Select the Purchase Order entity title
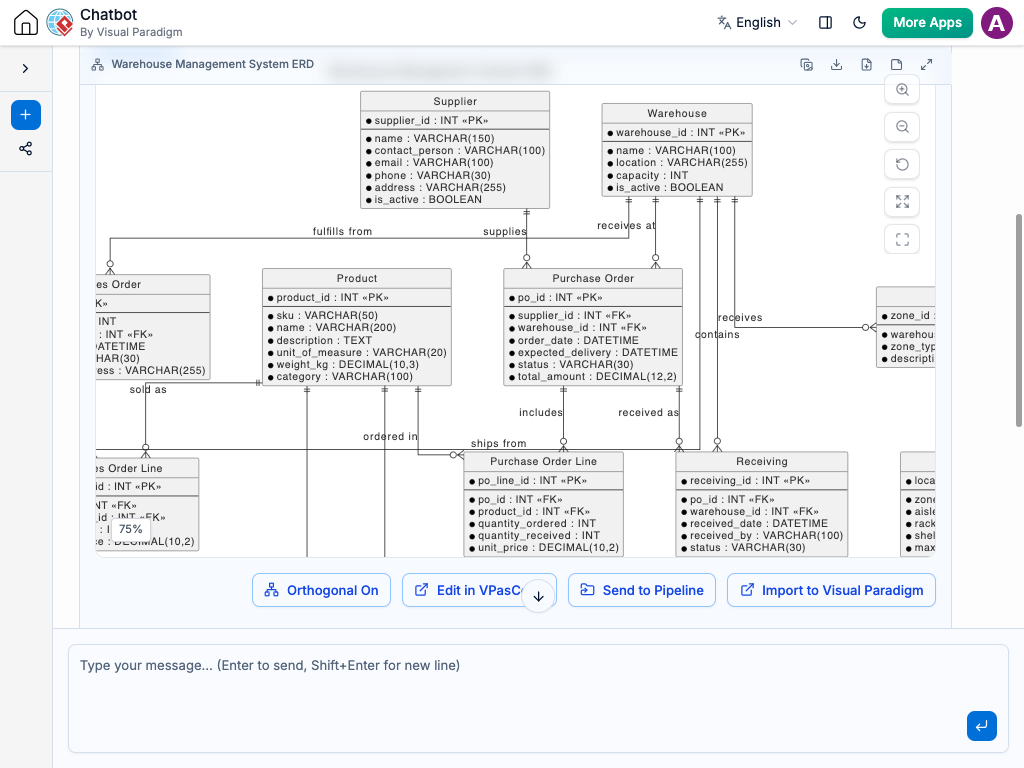 tap(593, 278)
